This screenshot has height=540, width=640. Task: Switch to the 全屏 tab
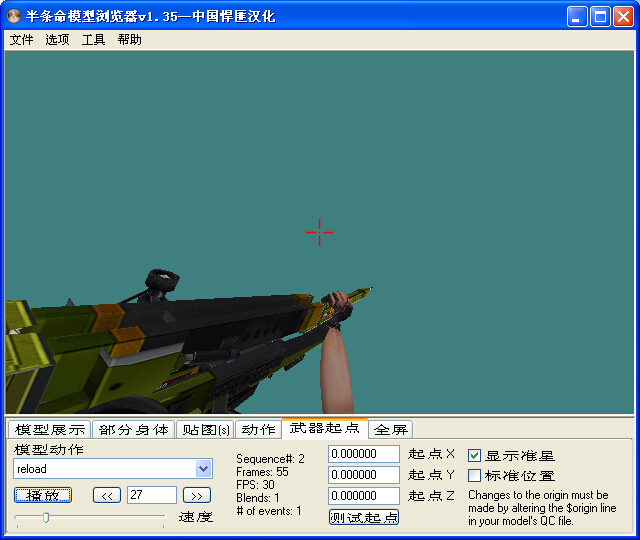391,429
